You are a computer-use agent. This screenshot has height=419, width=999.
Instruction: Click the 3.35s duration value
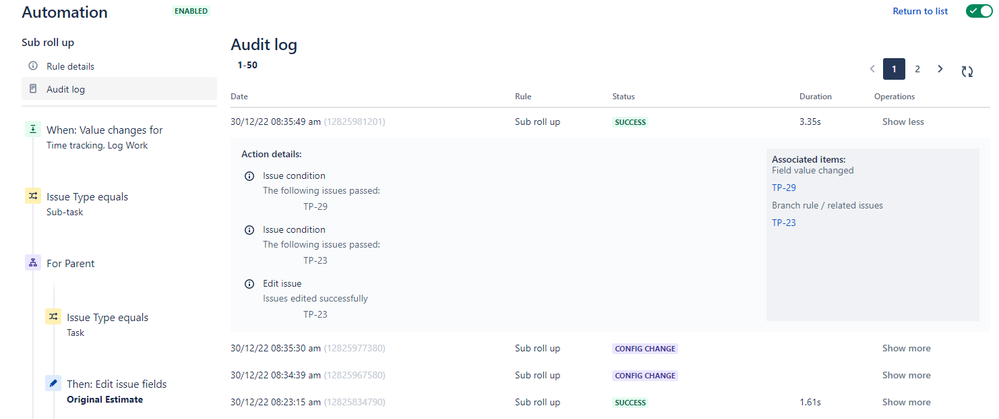click(x=810, y=122)
